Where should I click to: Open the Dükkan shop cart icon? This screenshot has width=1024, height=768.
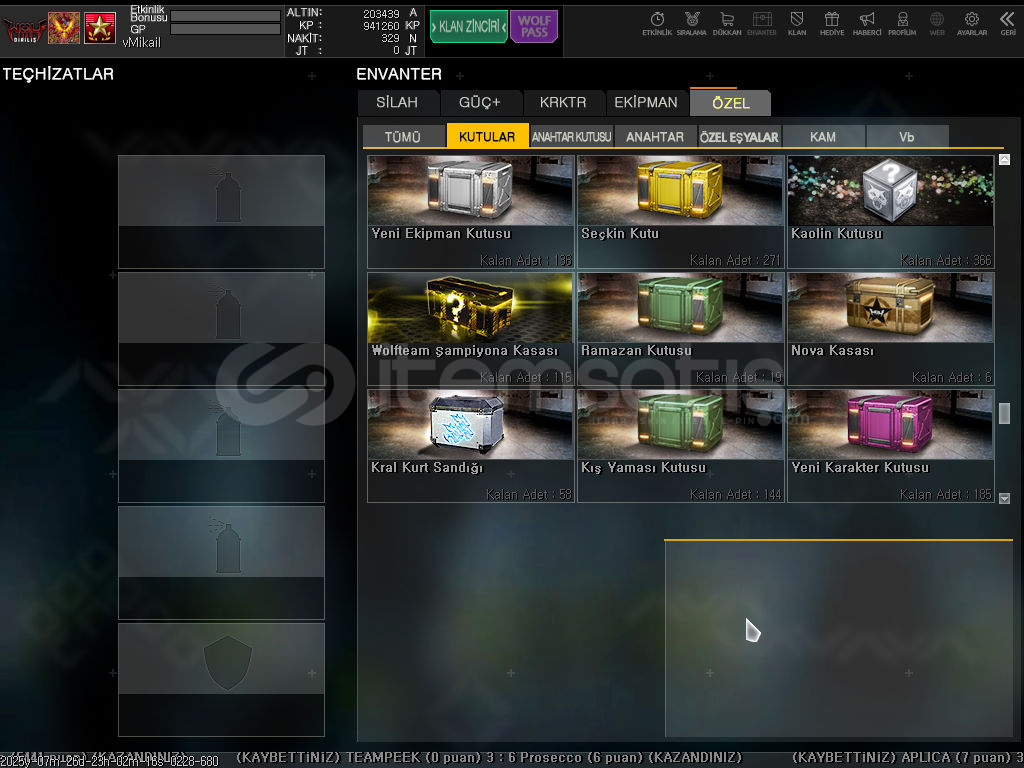point(727,24)
